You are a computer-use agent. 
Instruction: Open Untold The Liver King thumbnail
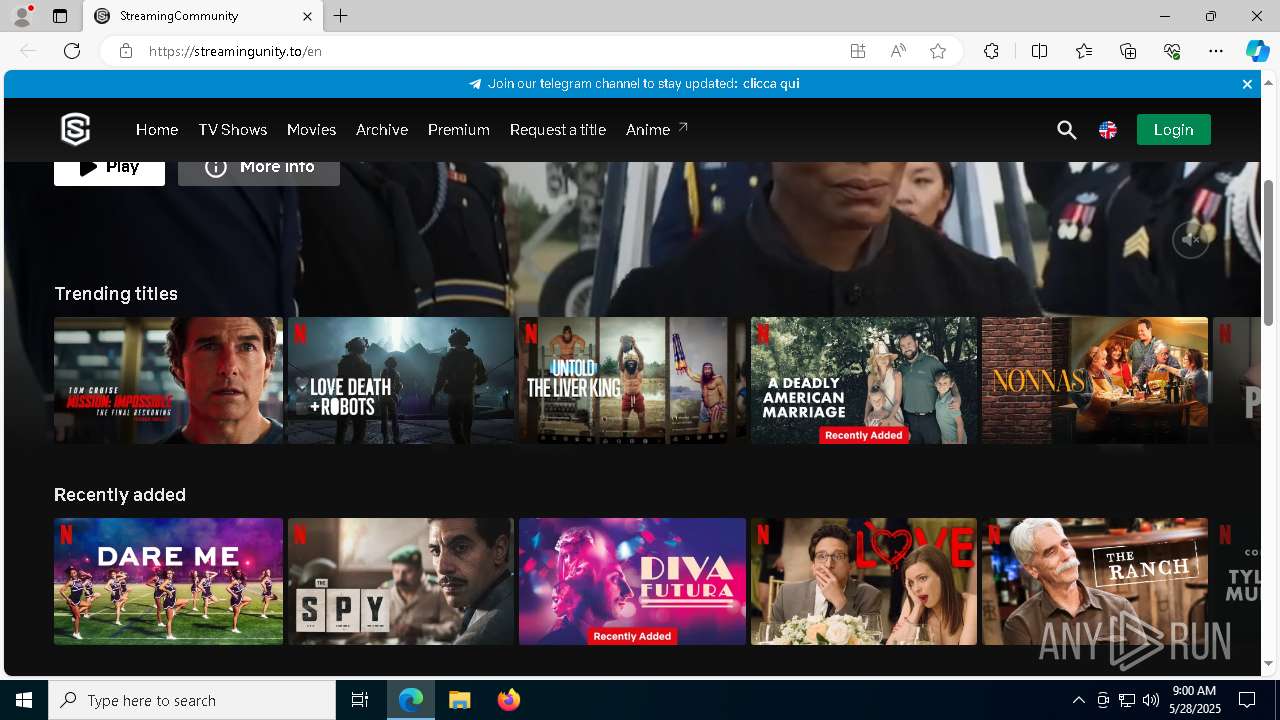click(x=632, y=380)
